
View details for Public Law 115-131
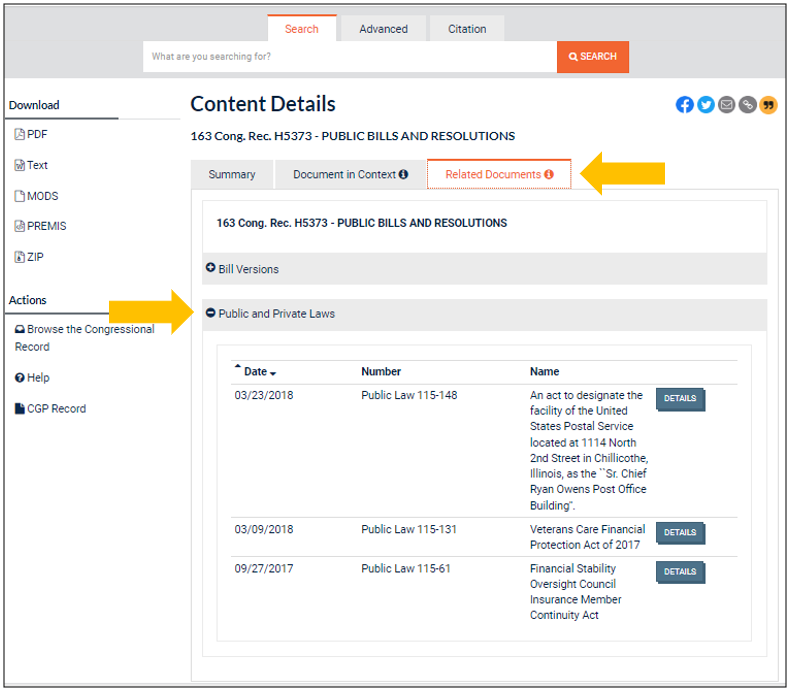[x=680, y=533]
